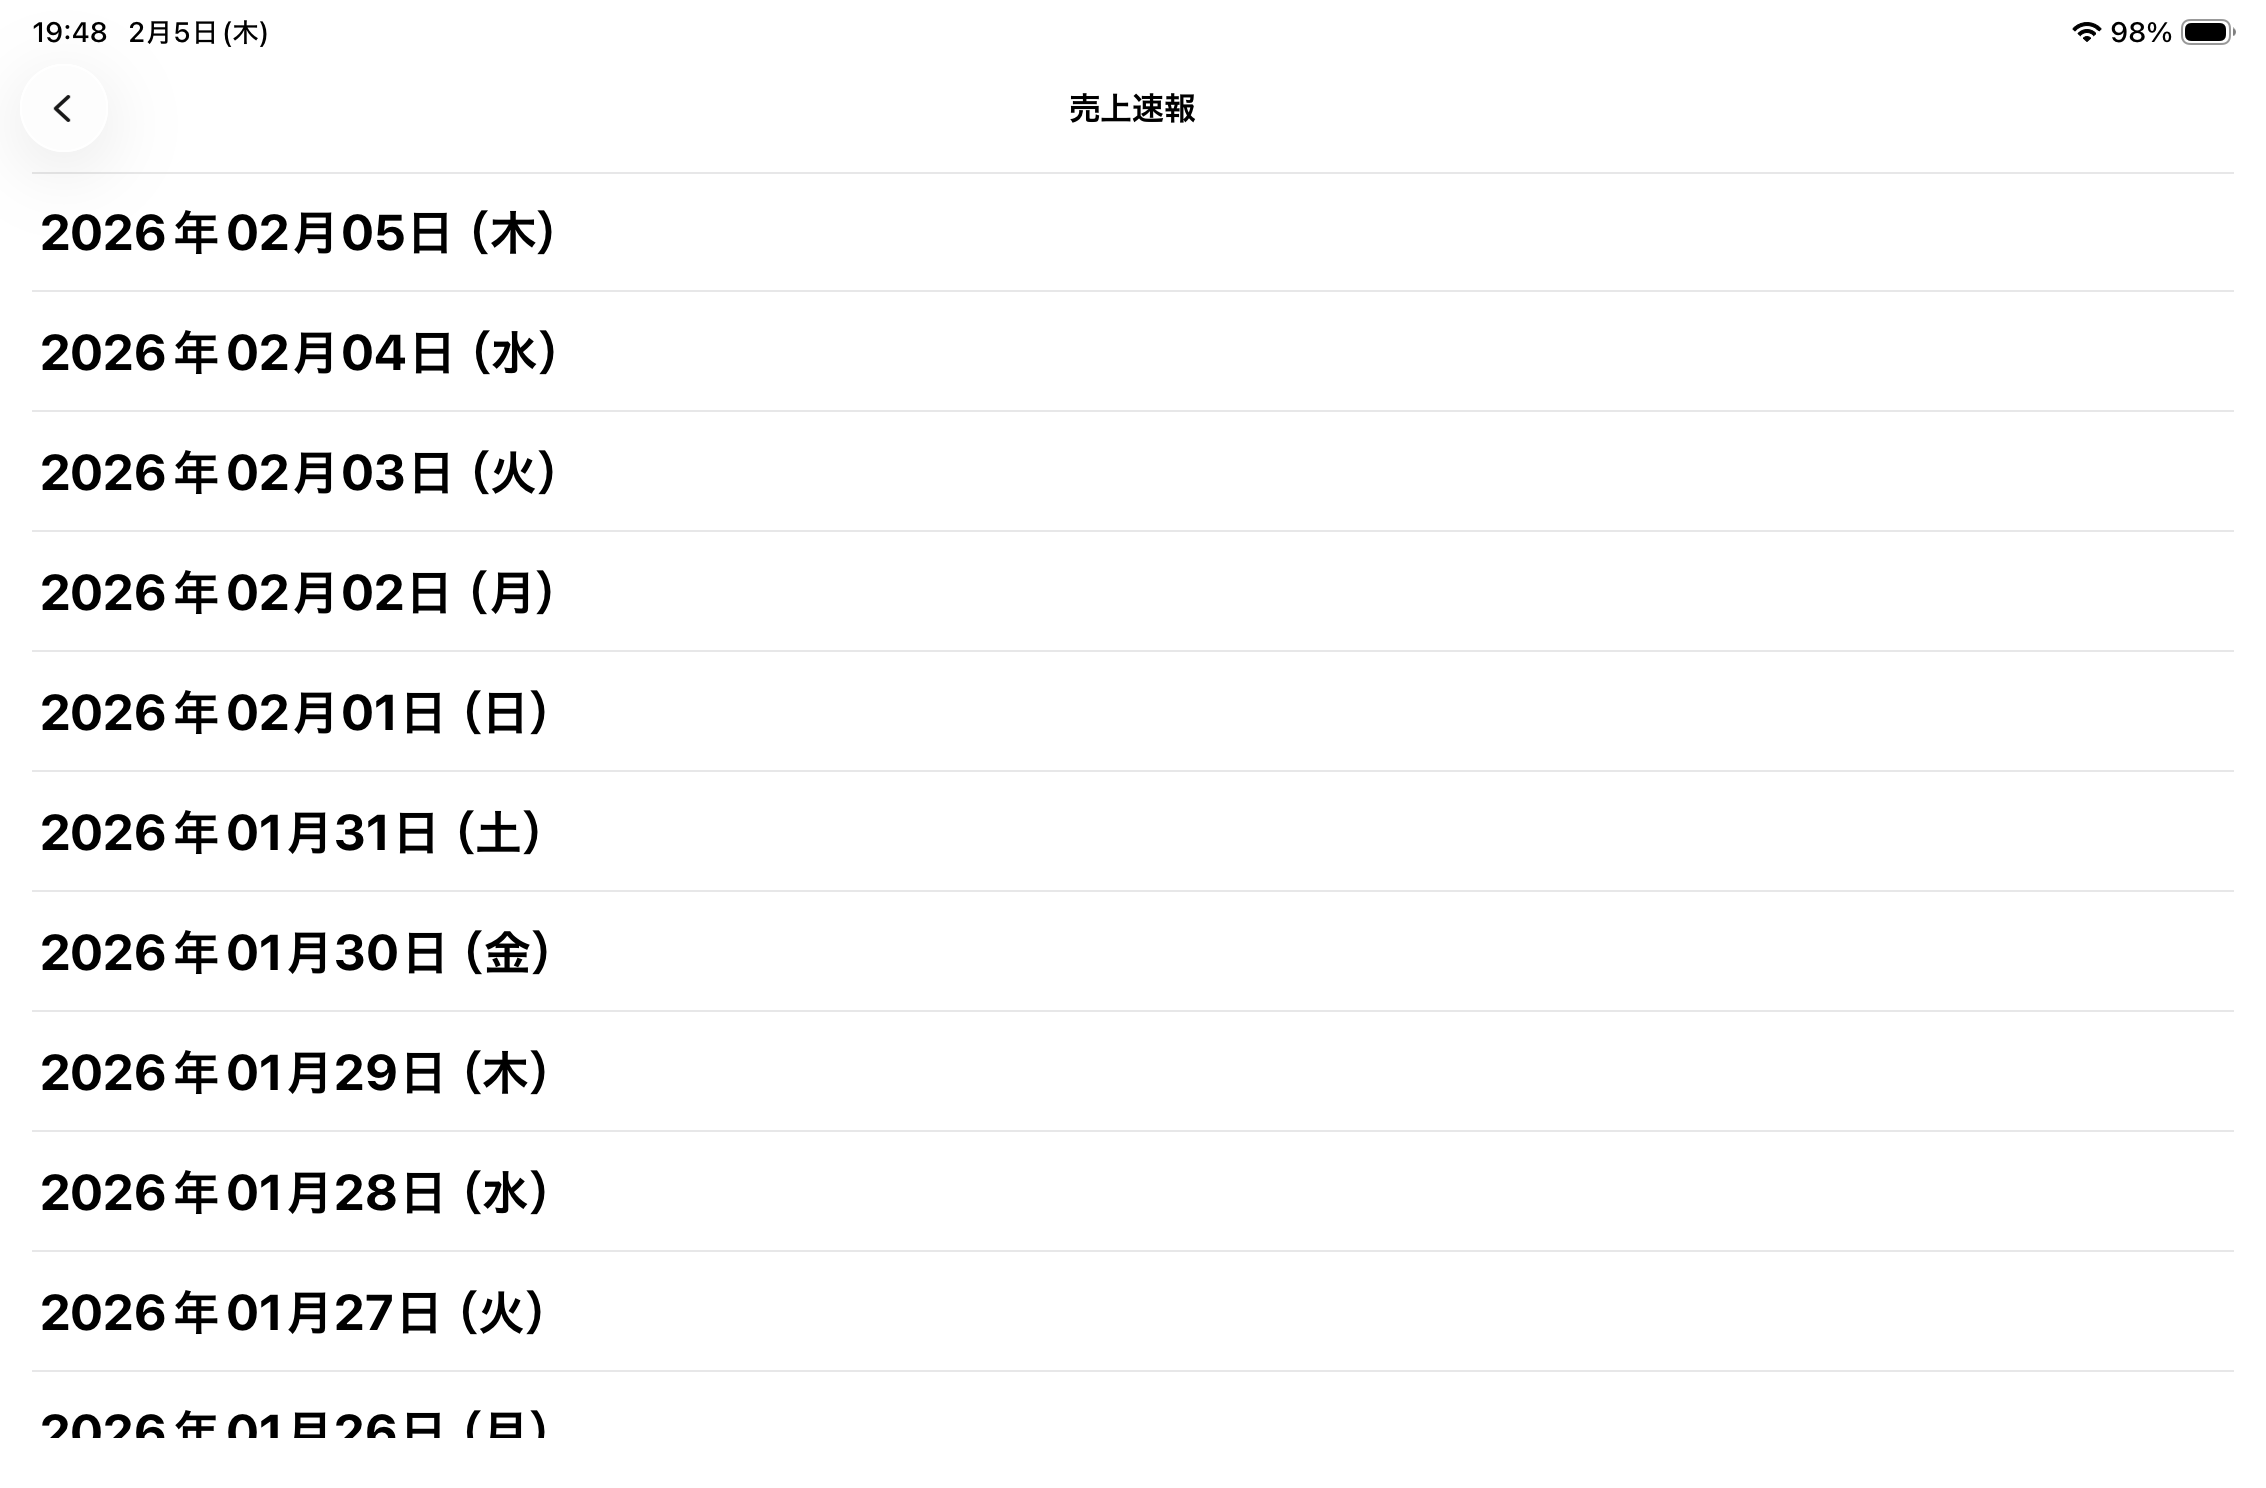This screenshot has width=2266, height=1488.
Task: Select the 2026年02月02日 (月) entry
Action: pos(297,593)
